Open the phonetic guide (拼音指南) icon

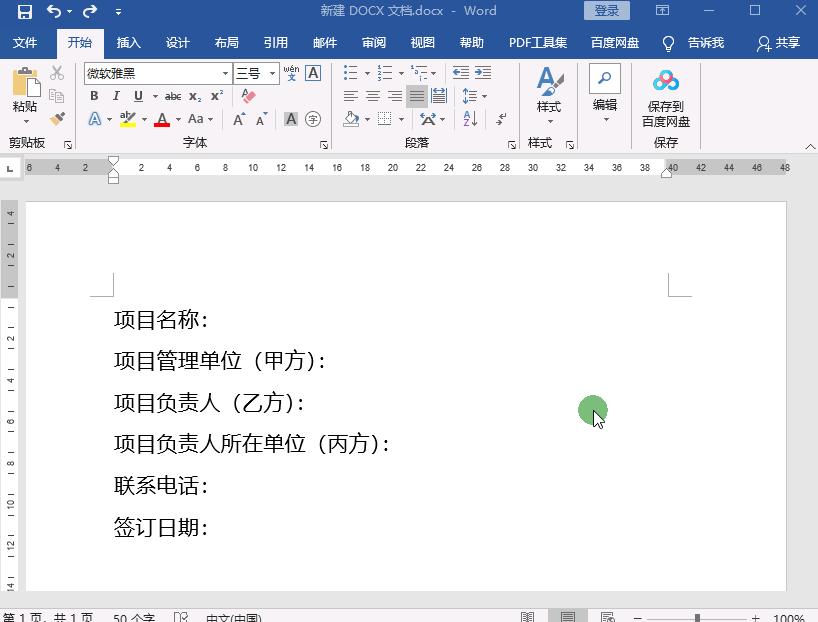point(290,74)
